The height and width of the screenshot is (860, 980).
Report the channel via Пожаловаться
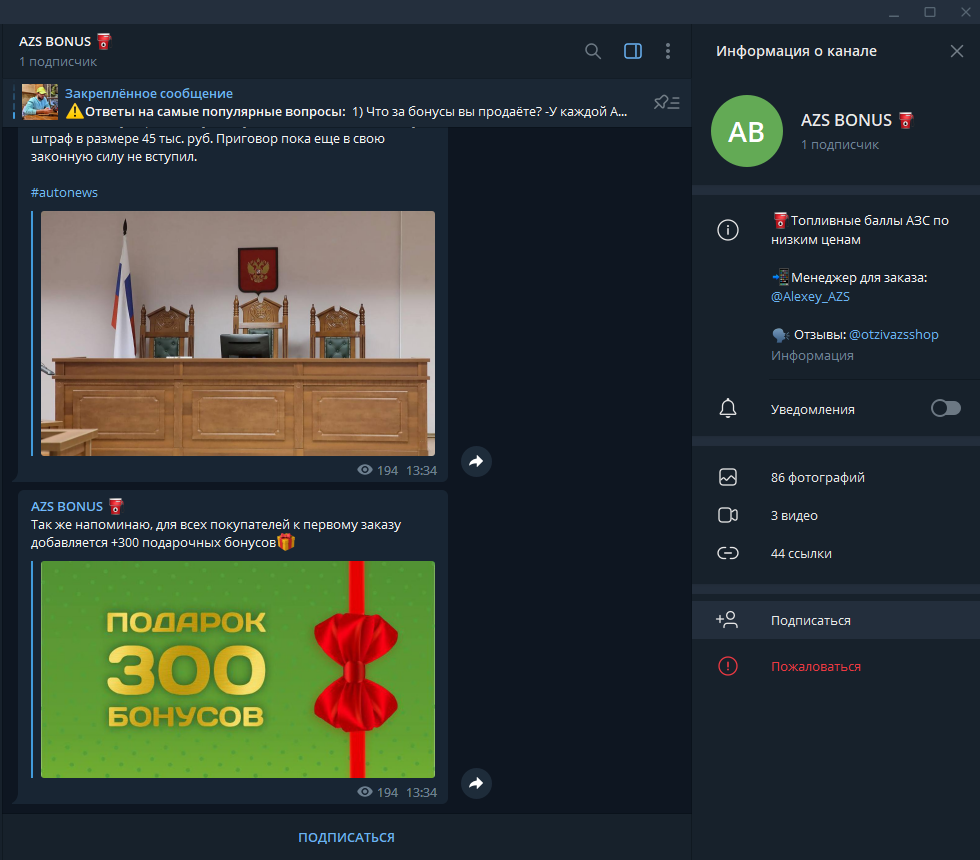(836, 667)
